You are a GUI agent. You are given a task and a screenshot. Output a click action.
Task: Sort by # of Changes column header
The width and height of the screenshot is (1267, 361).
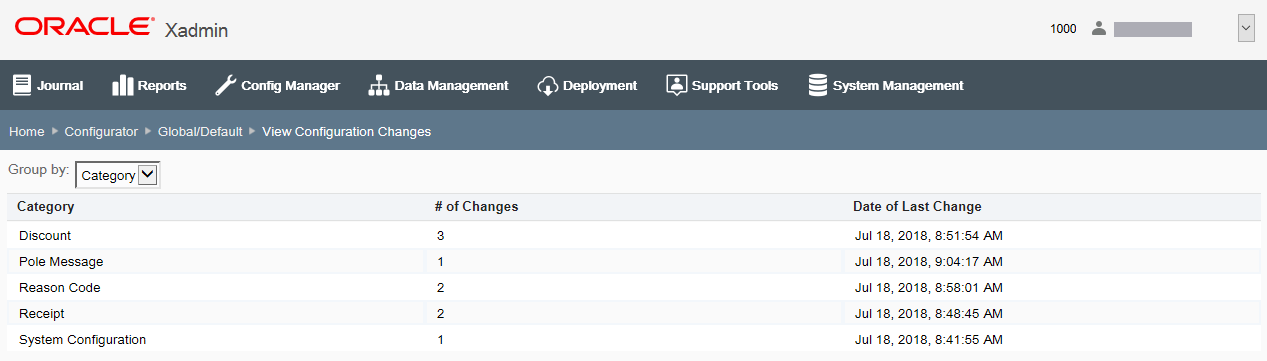click(476, 207)
